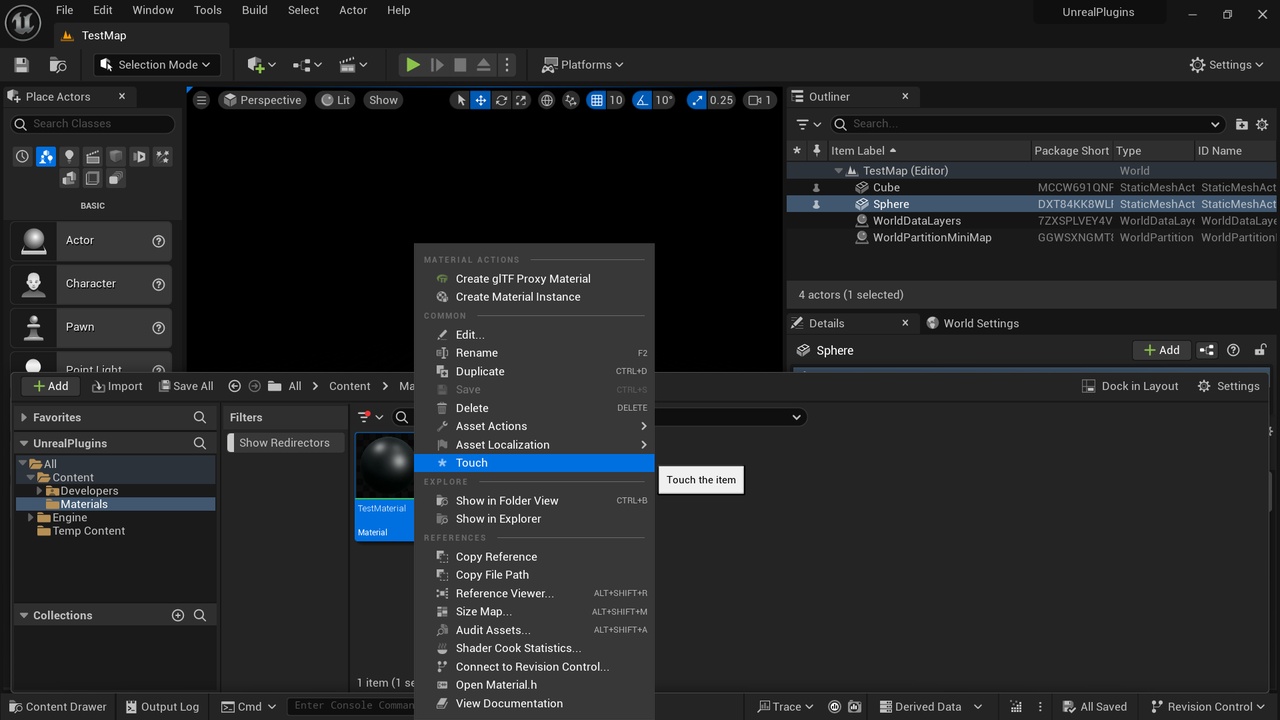The image size is (1280, 720).
Task: Click the Outliner search field
Action: point(1028,124)
